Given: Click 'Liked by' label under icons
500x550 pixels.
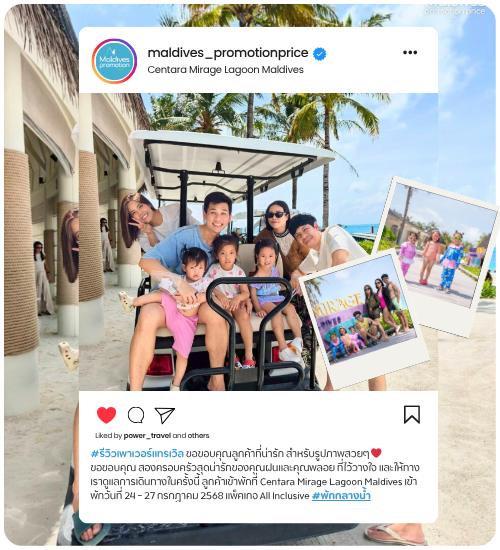Looking at the screenshot, I should 108,436.
